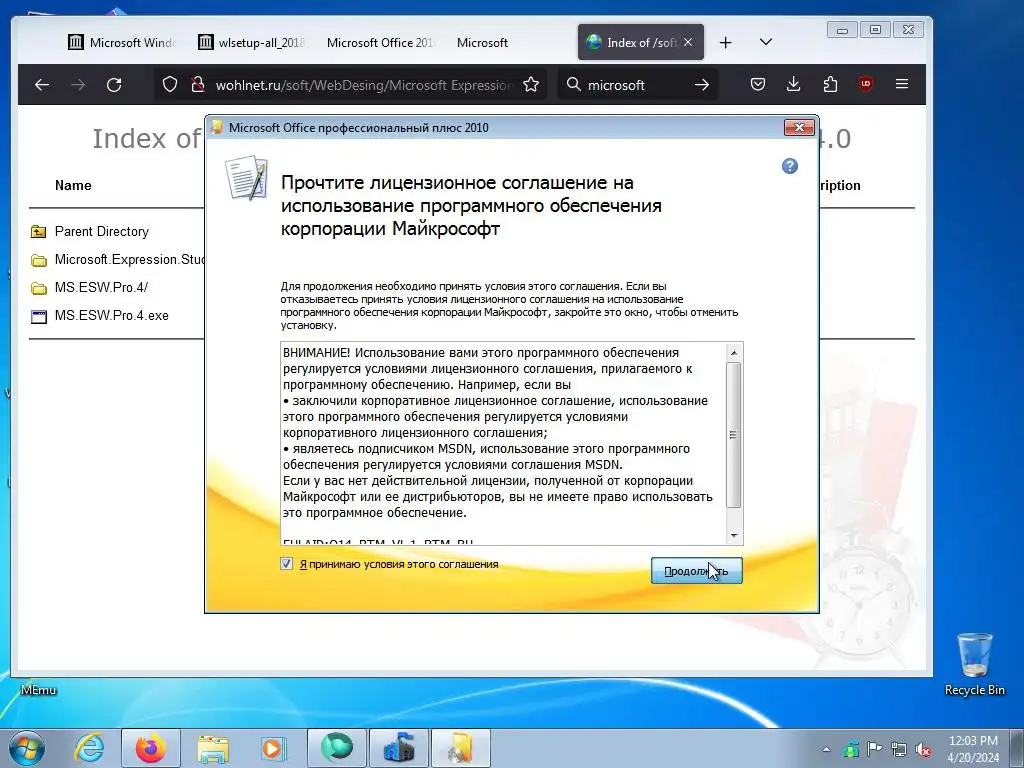1024x768 pixels.
Task: Click the network tray icon
Action: [x=899, y=750]
